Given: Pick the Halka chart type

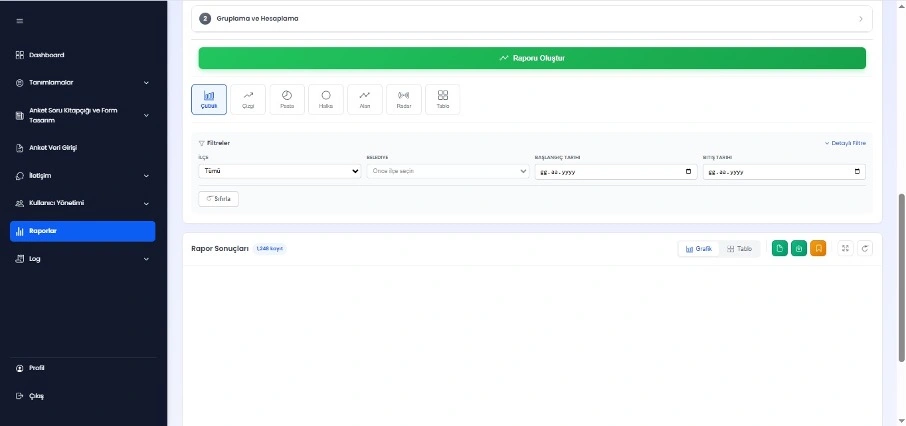Looking at the screenshot, I should pos(326,99).
